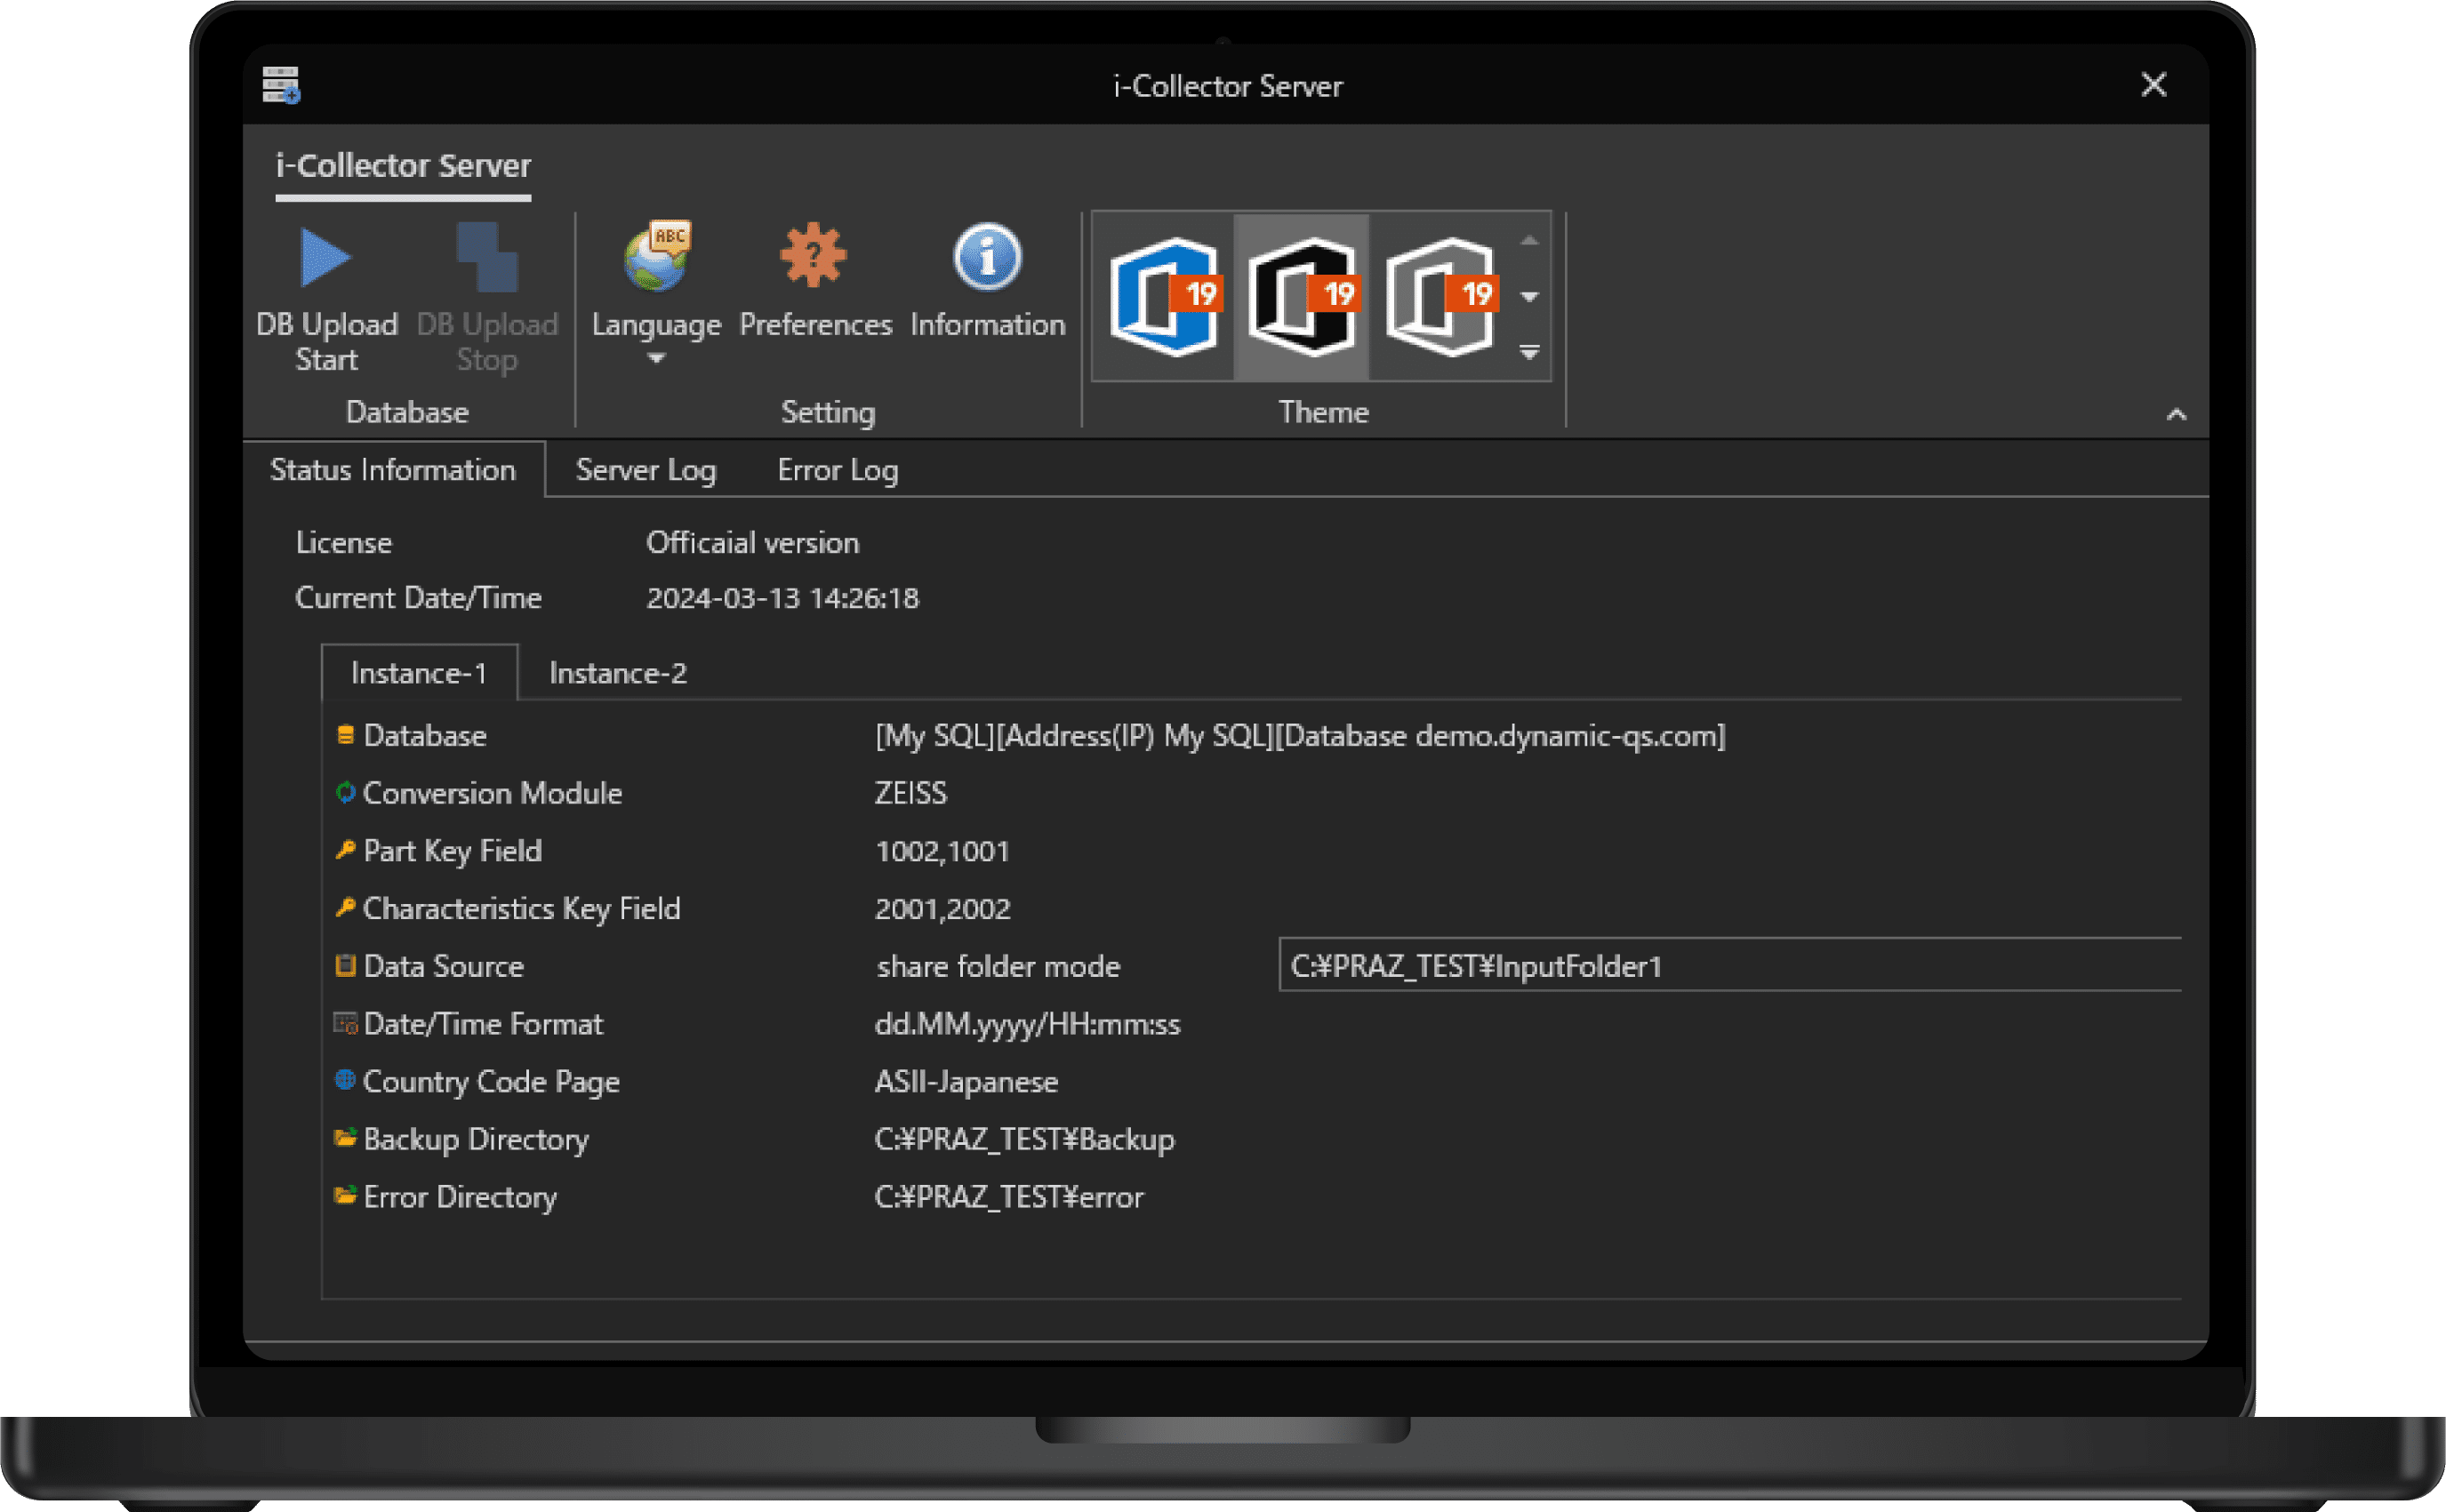Switch to the Error Log tab

click(837, 470)
